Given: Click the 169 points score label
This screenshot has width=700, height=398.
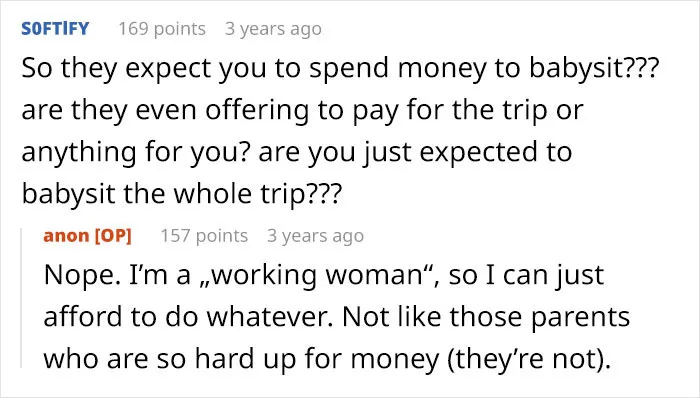Looking at the screenshot, I should pos(162,29).
